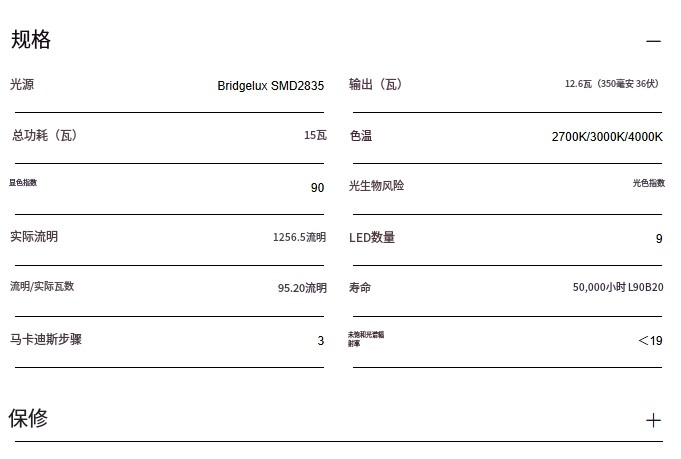
Task: Click the 保修 section heading
Action: coord(28,418)
